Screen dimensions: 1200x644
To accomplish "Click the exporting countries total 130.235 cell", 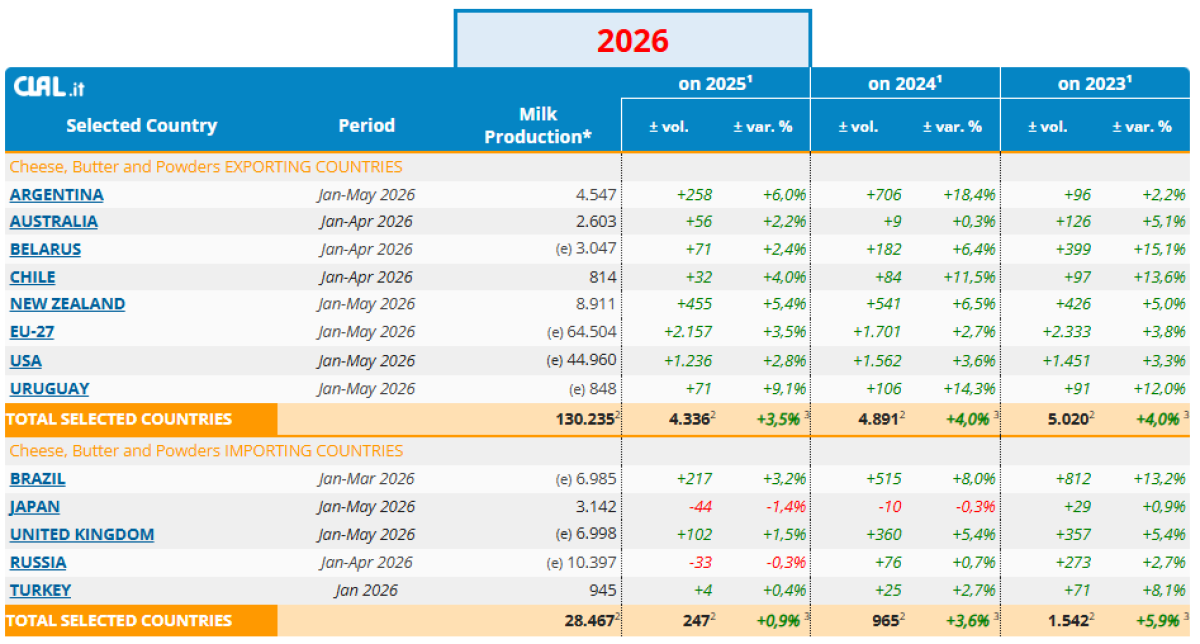I will pyautogui.click(x=586, y=419).
